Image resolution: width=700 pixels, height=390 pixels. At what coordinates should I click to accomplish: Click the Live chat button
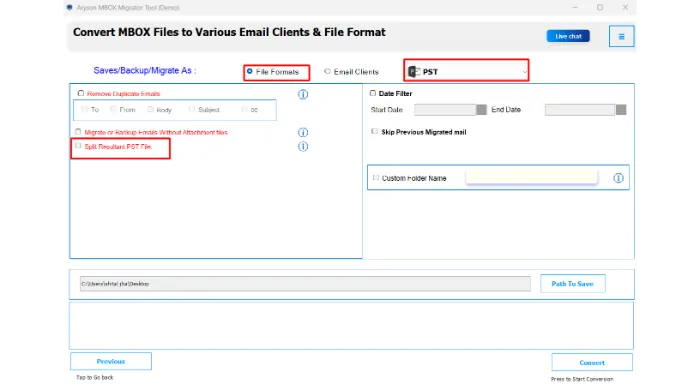[x=568, y=36]
